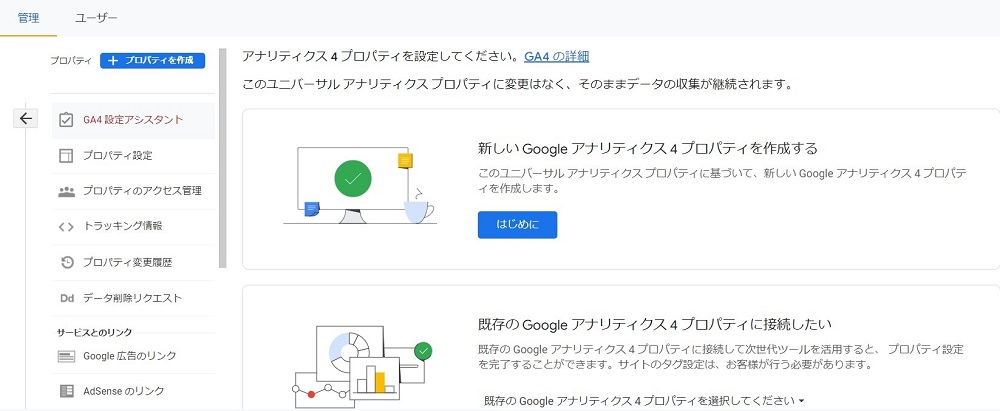Open the 既存の Google アナリティクス 4 プロパティを選択 dropdown
1000x411 pixels.
[643, 401]
